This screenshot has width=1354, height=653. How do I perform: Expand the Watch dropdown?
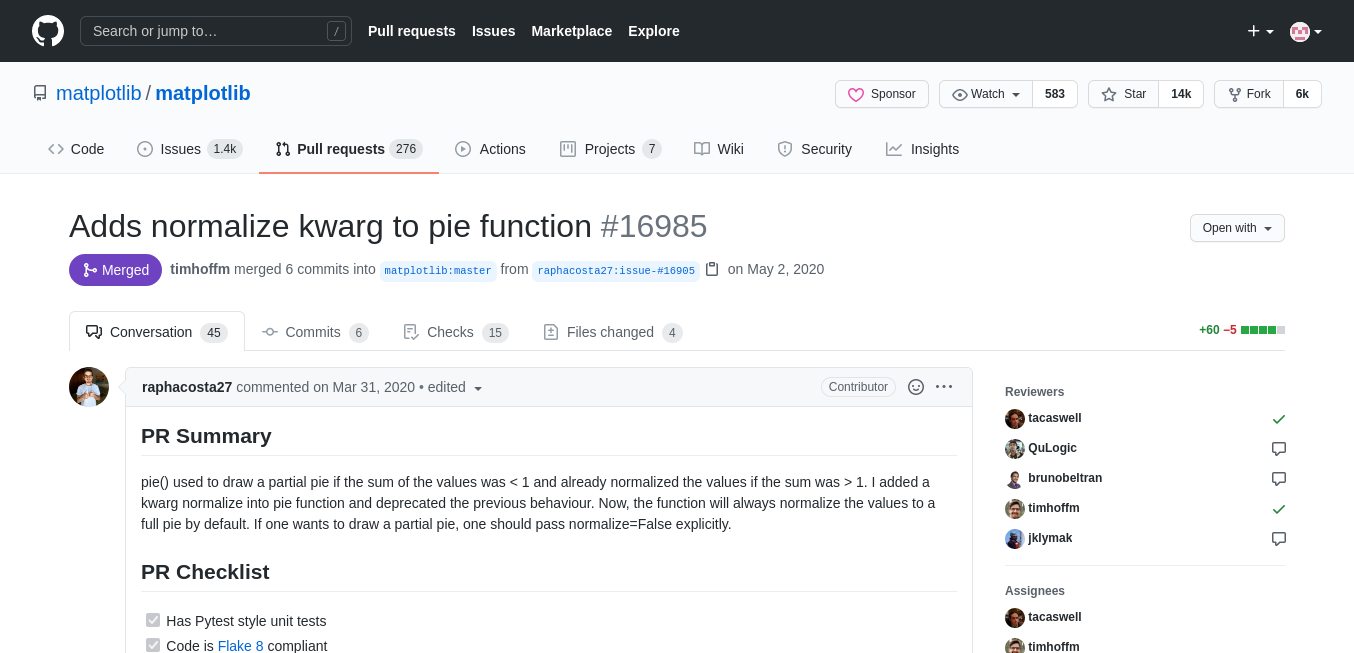point(986,94)
